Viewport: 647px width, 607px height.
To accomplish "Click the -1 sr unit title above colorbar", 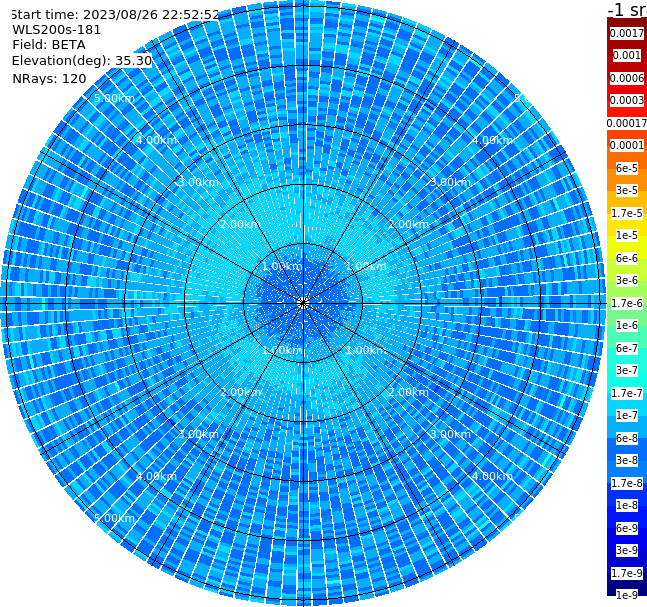I will coord(627,9).
